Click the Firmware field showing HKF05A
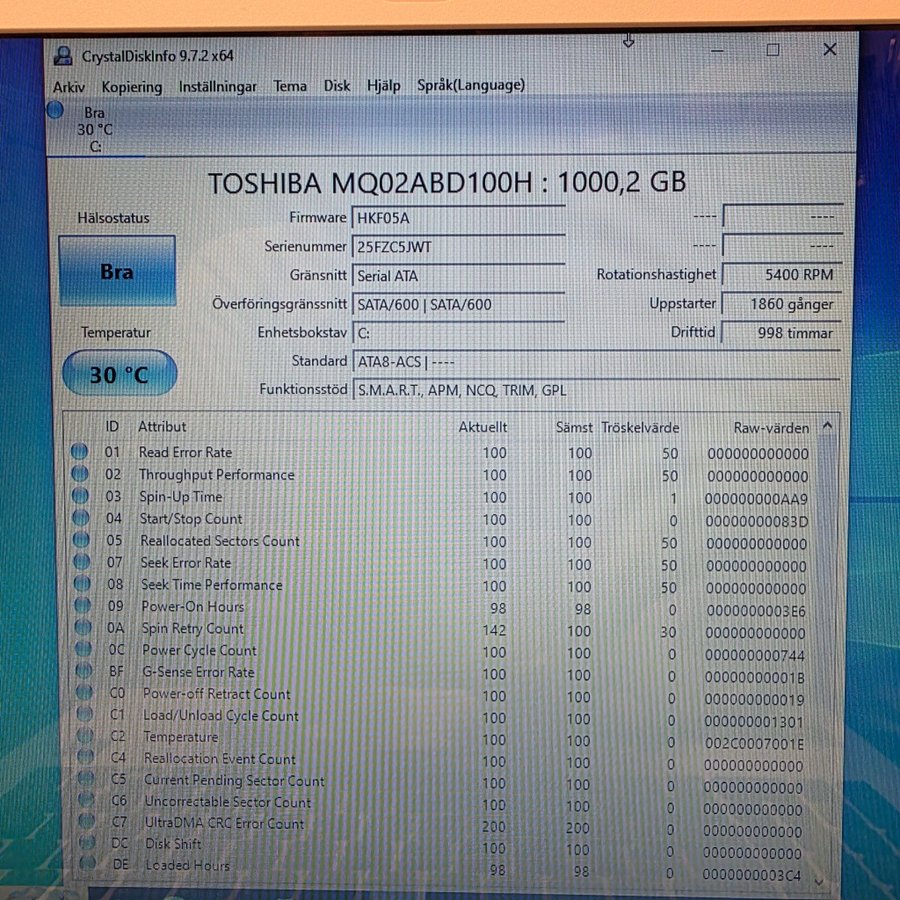Screen dimensions: 900x900 (457, 218)
